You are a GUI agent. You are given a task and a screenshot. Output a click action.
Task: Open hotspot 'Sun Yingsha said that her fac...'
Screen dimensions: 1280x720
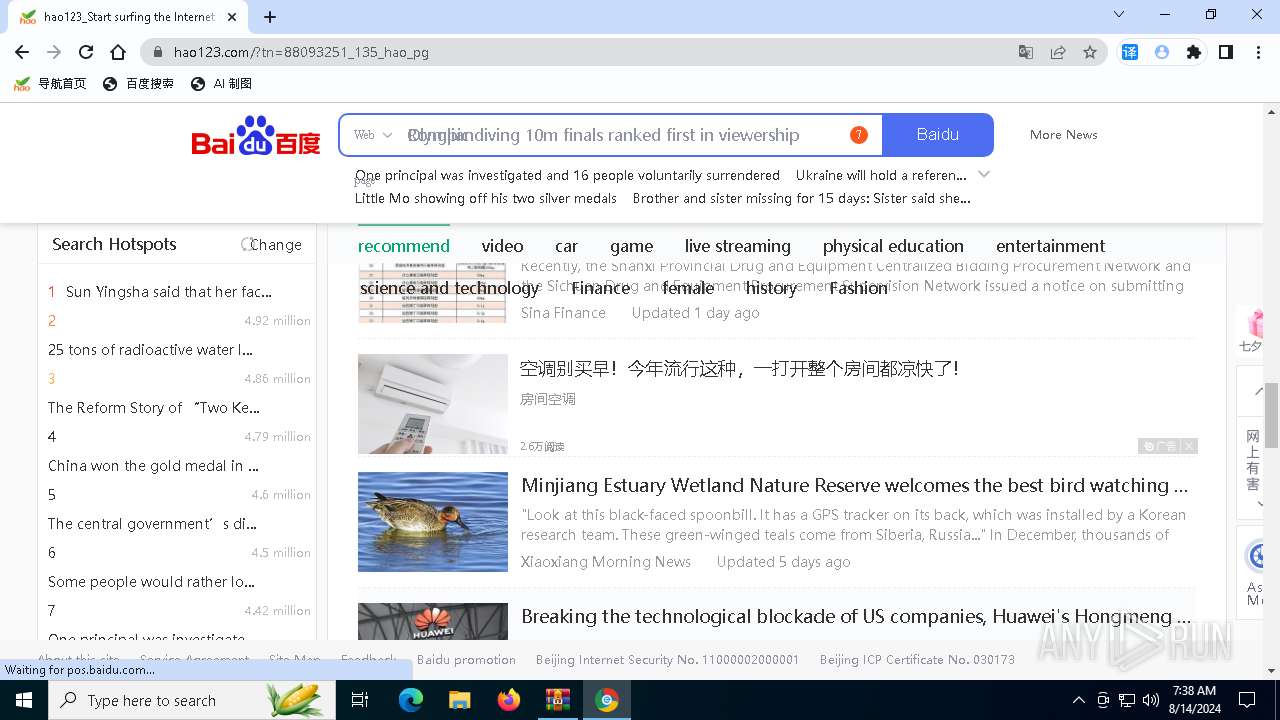pos(168,292)
